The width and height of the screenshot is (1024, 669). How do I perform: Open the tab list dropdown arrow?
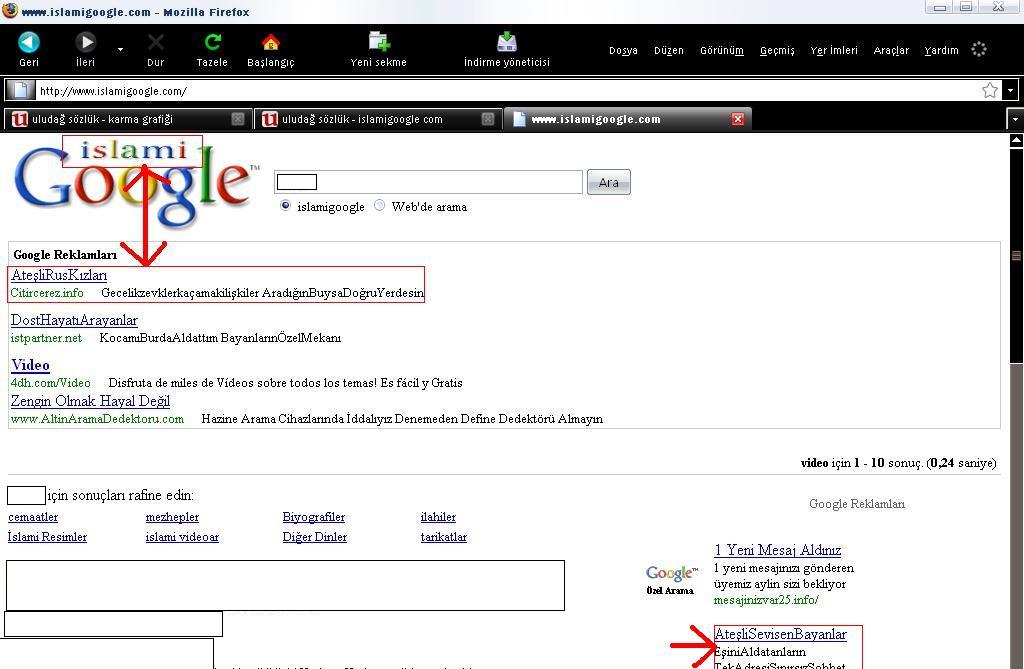1014,119
